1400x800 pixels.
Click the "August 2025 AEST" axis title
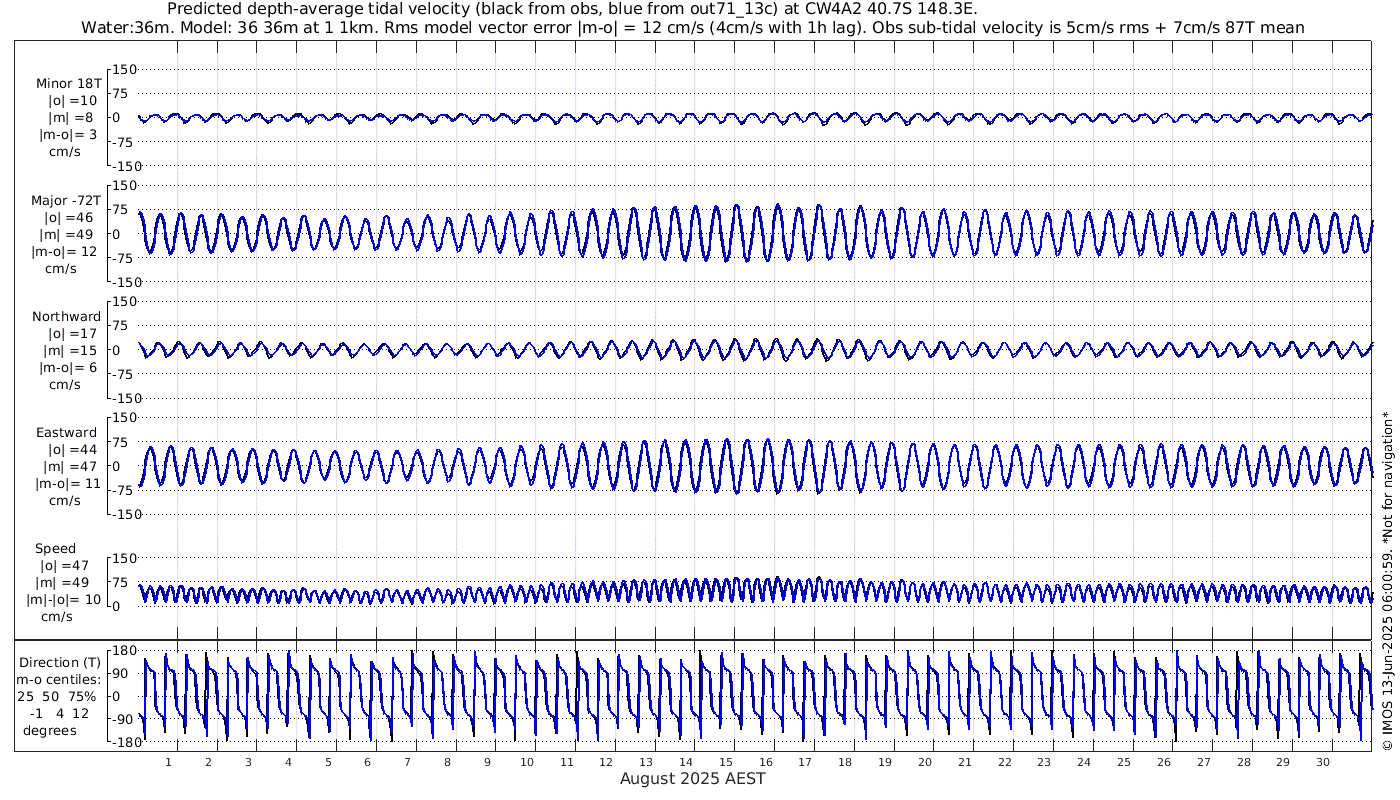(x=693, y=778)
